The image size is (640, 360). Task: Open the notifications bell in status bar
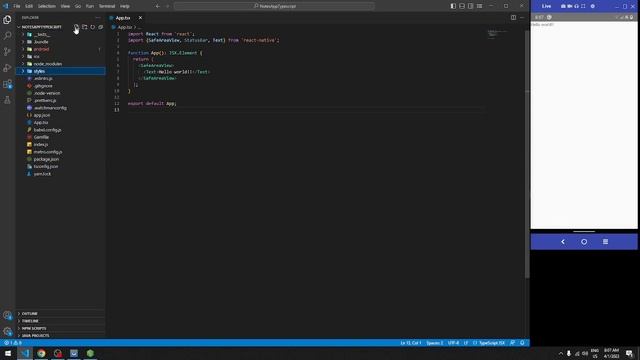point(522,343)
